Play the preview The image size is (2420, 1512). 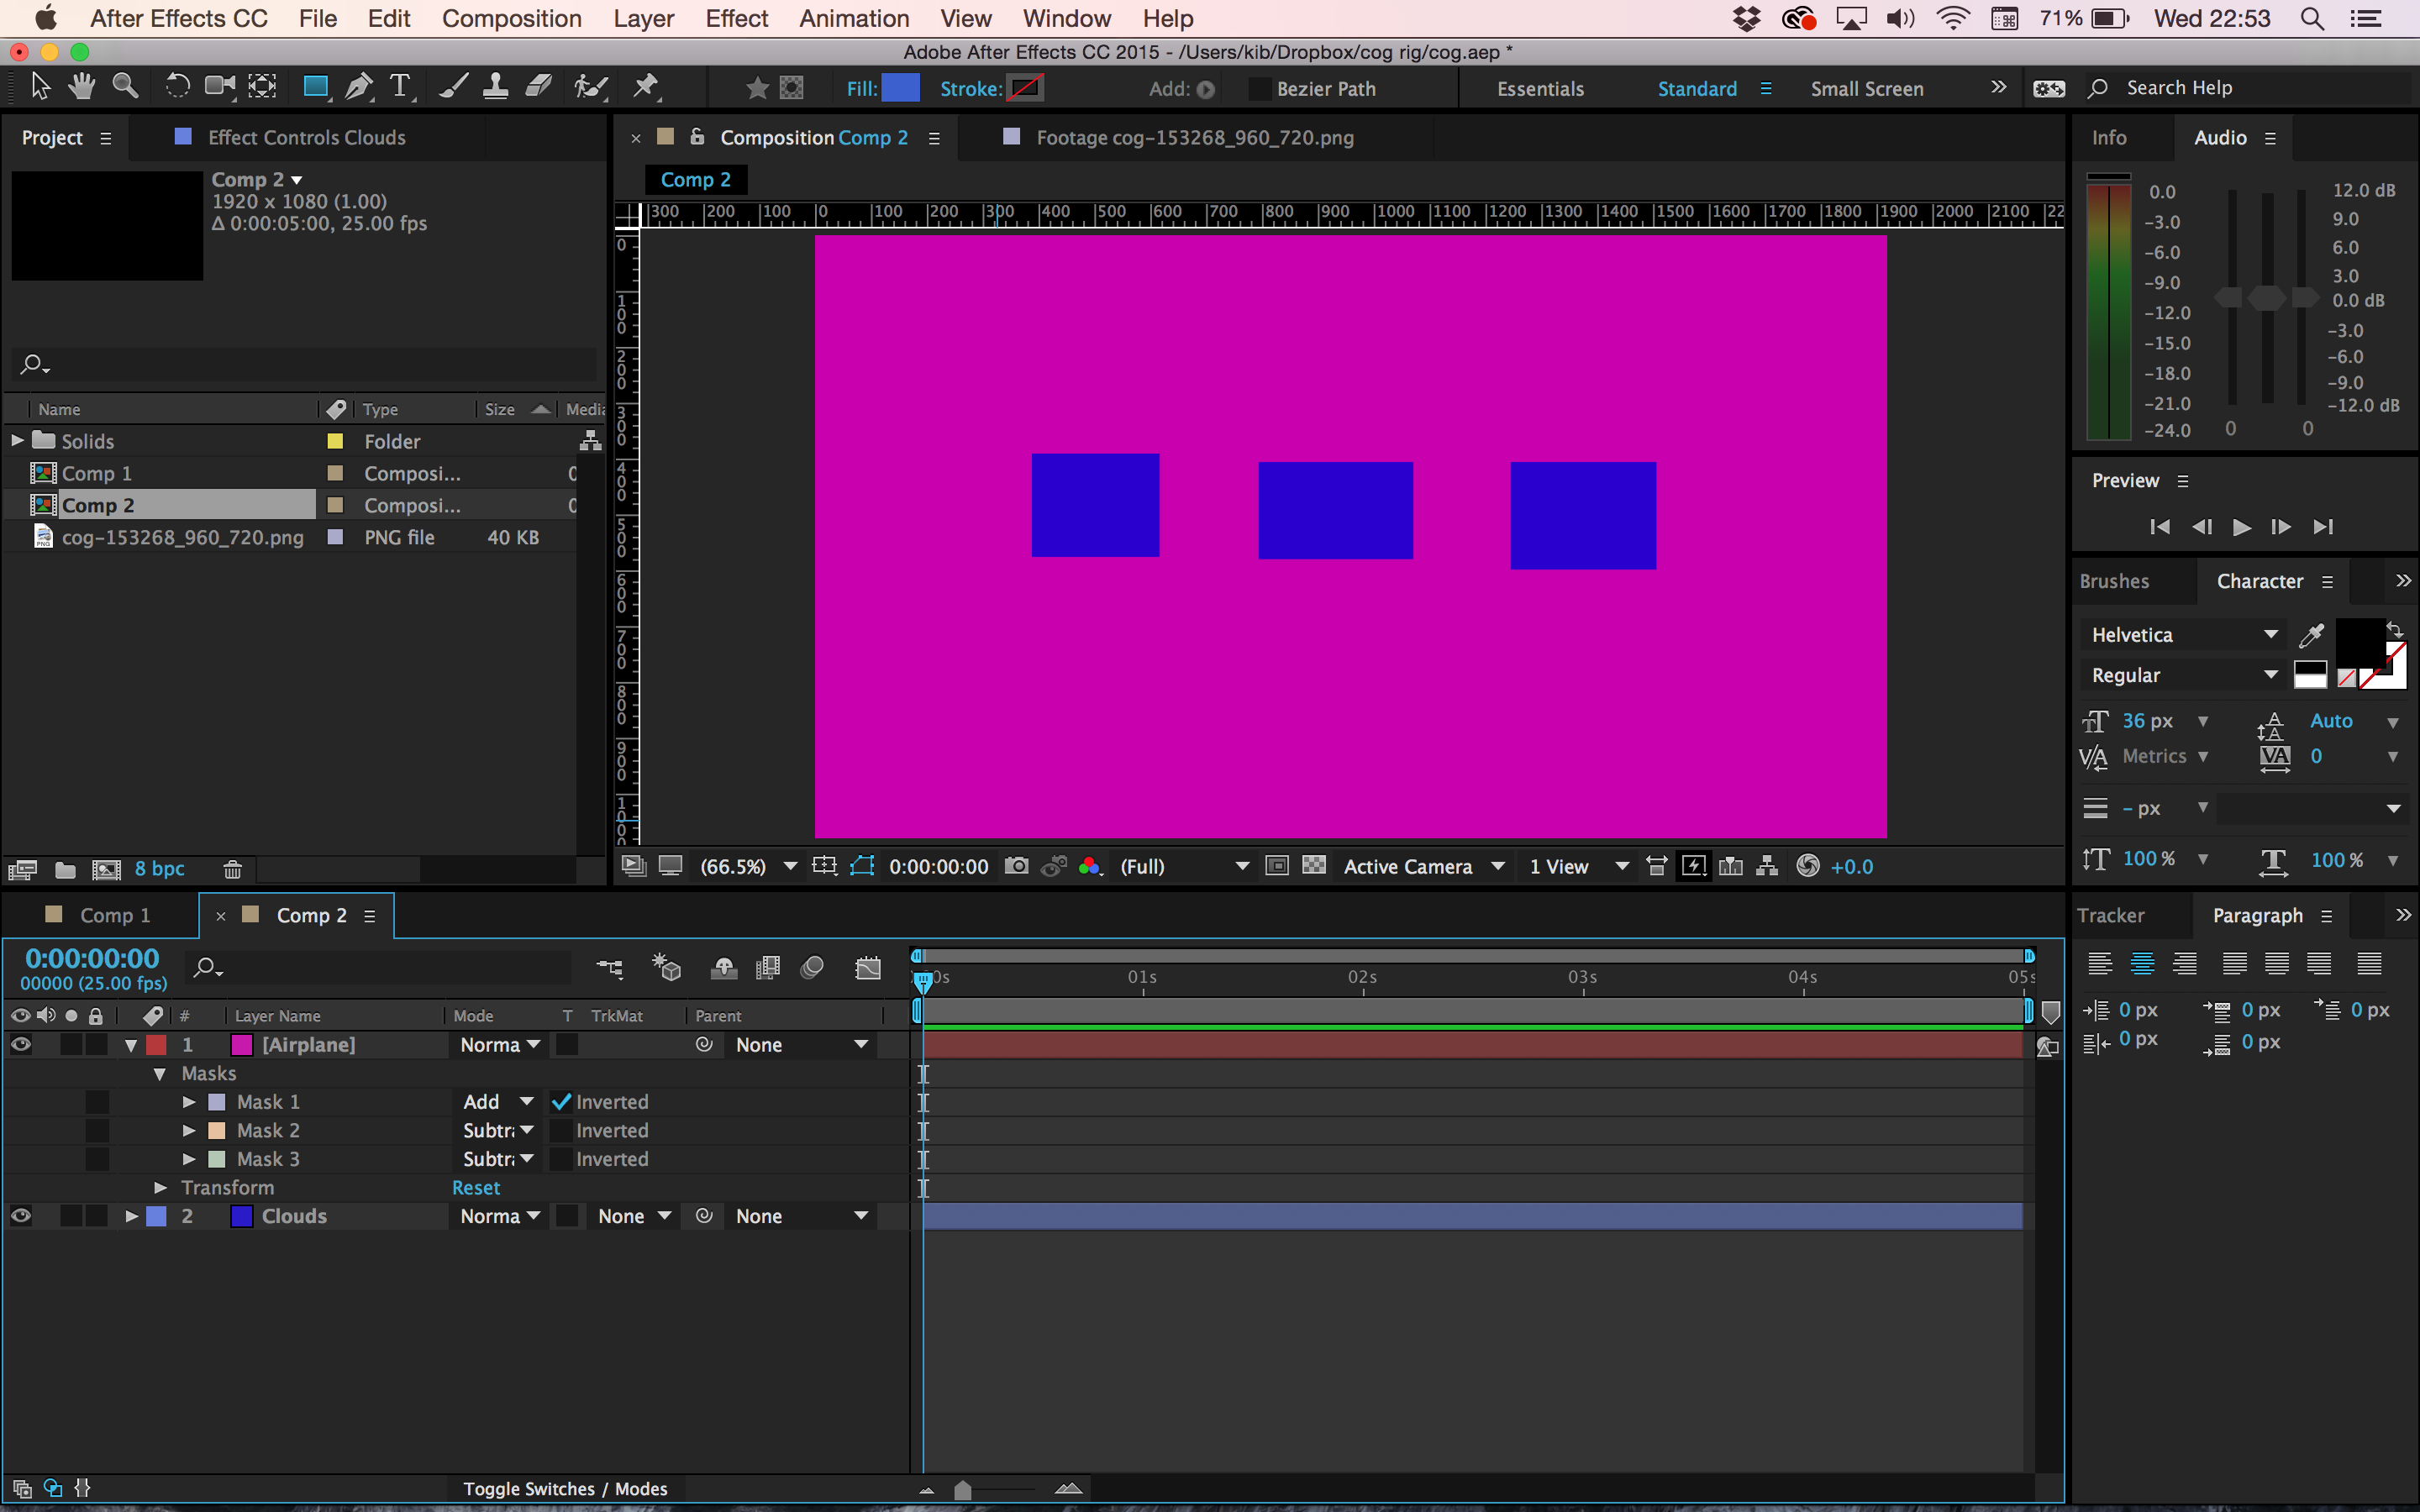(2241, 527)
